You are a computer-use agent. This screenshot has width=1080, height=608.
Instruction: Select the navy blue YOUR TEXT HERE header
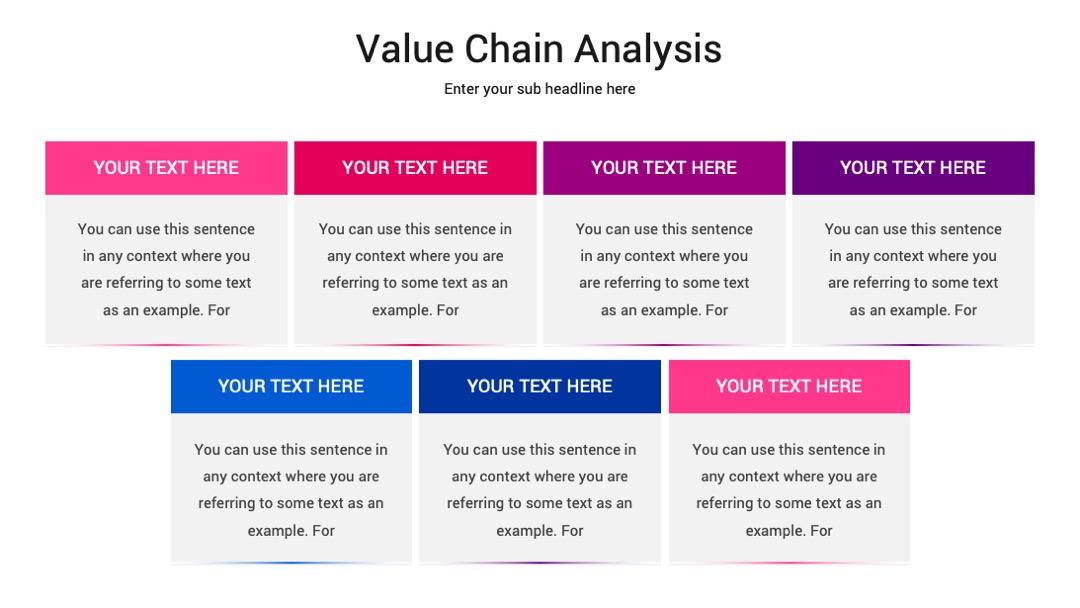(x=540, y=386)
